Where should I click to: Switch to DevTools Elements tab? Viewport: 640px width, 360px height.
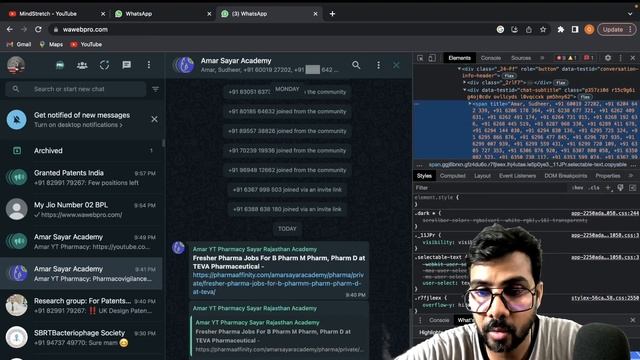pyautogui.click(x=460, y=58)
